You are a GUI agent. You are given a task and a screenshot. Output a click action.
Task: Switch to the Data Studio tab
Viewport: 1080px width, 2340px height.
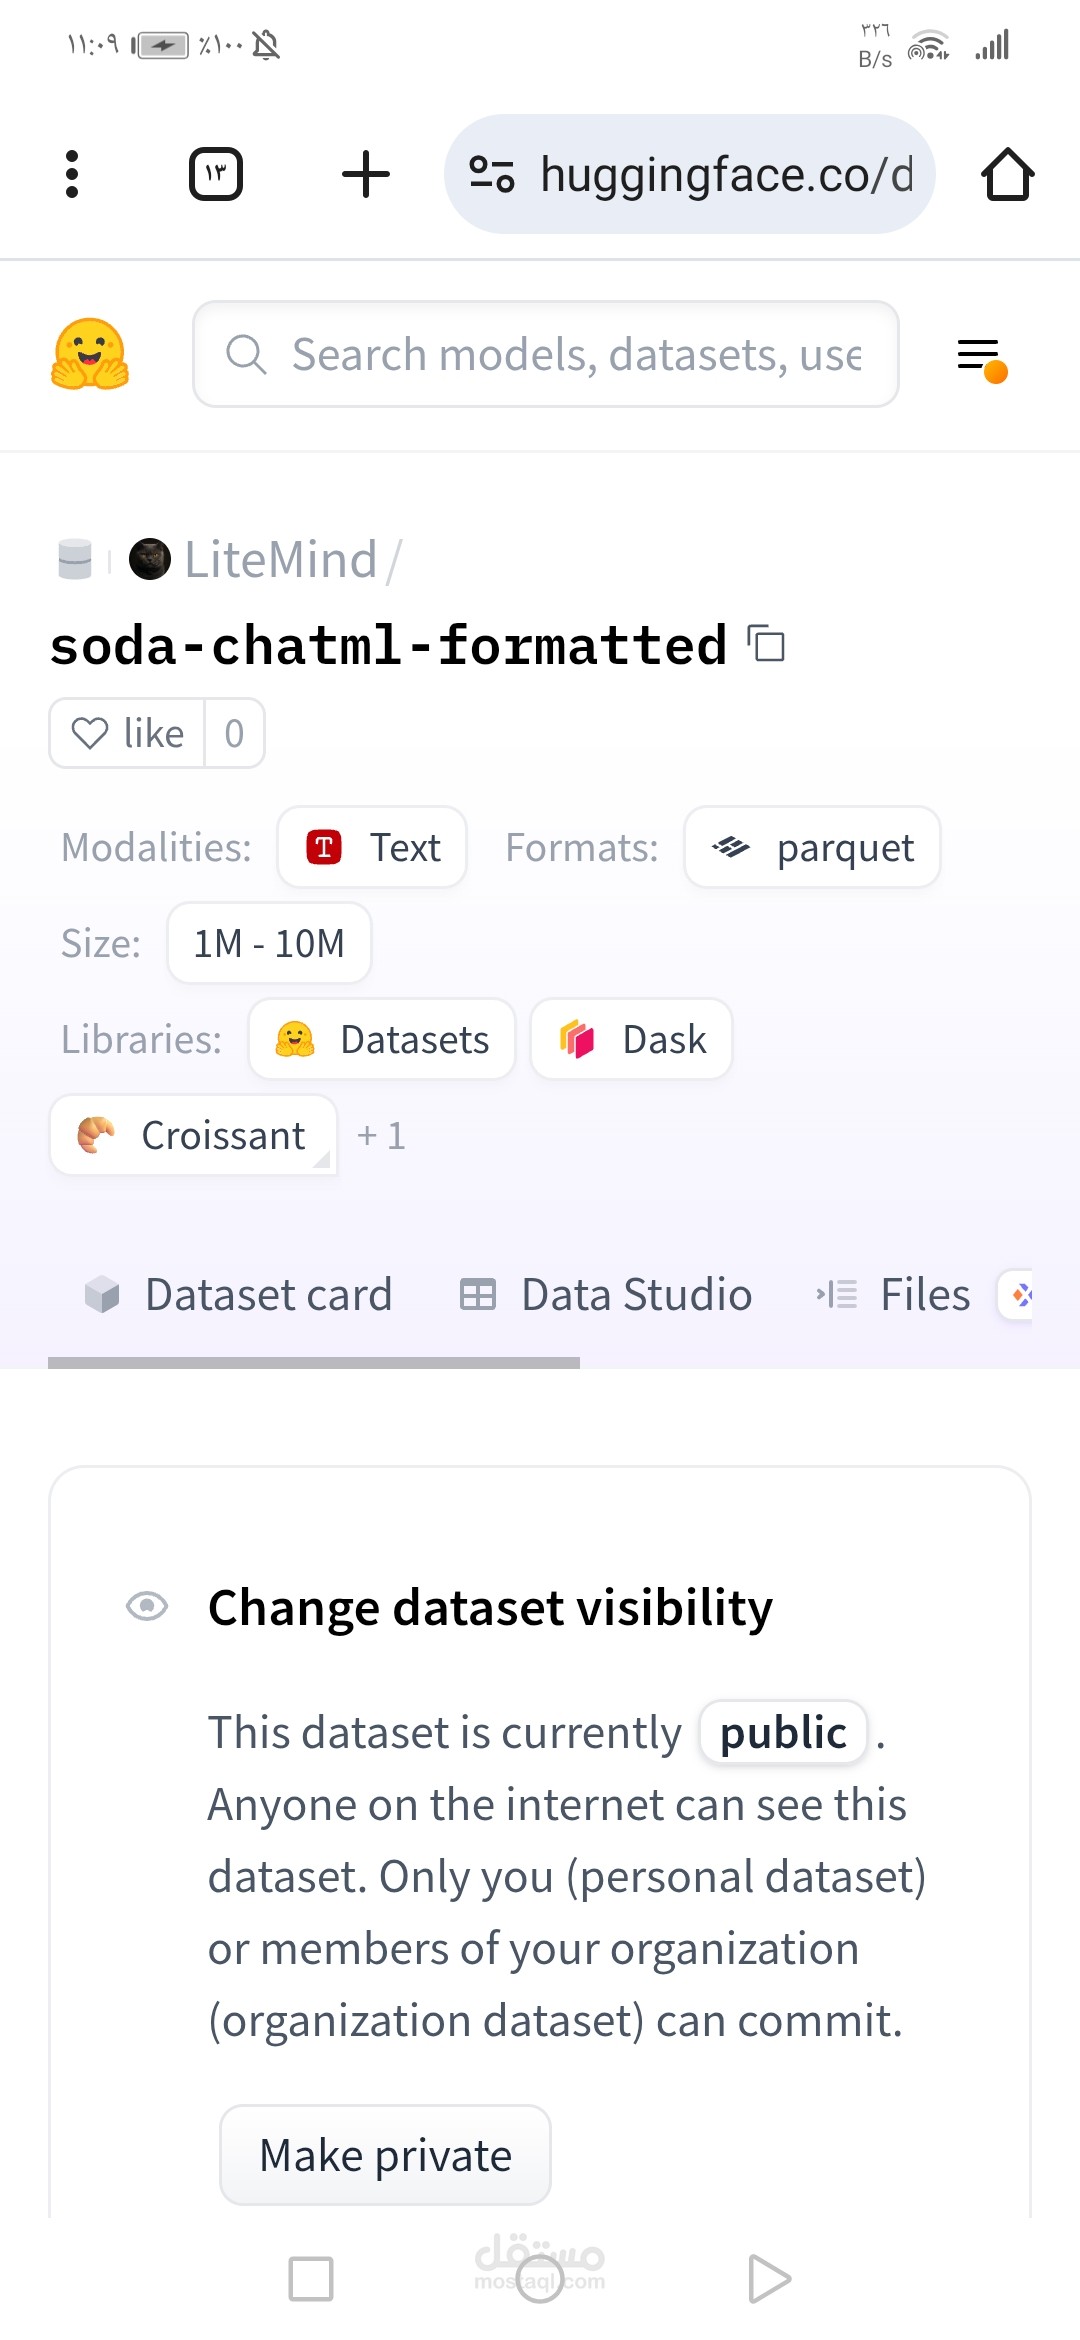606,1295
